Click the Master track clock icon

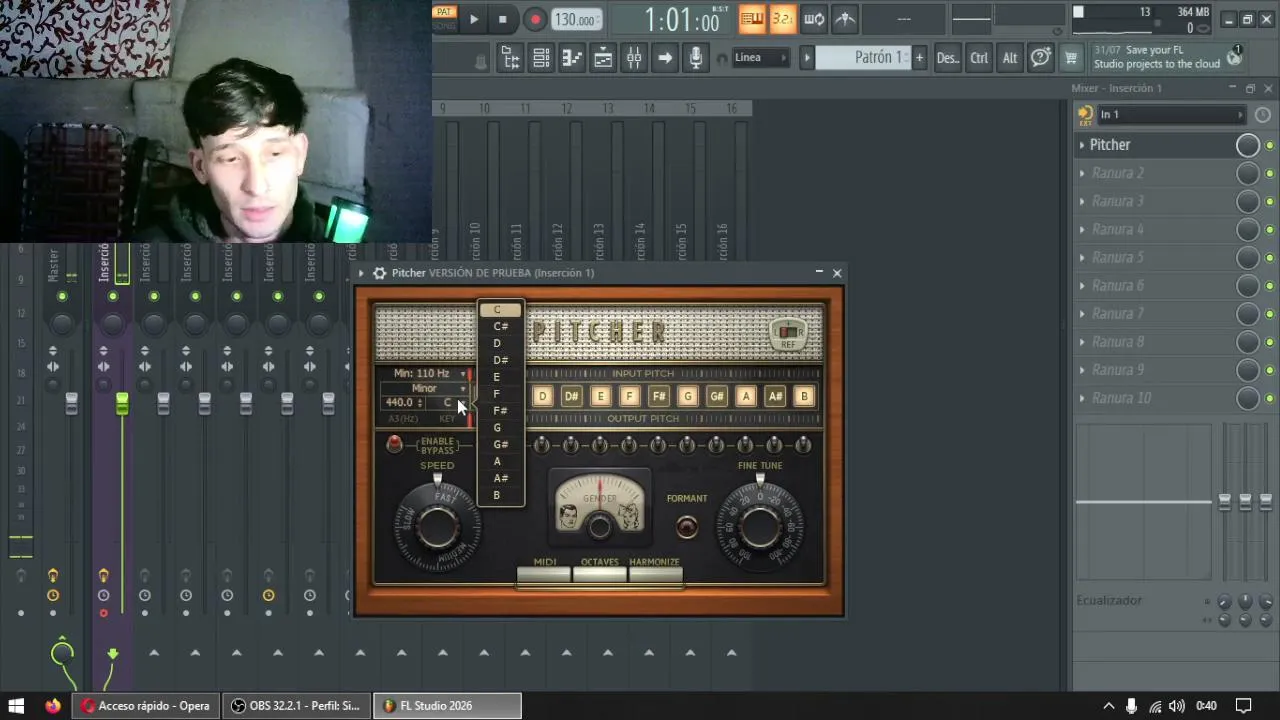pyautogui.click(x=53, y=595)
